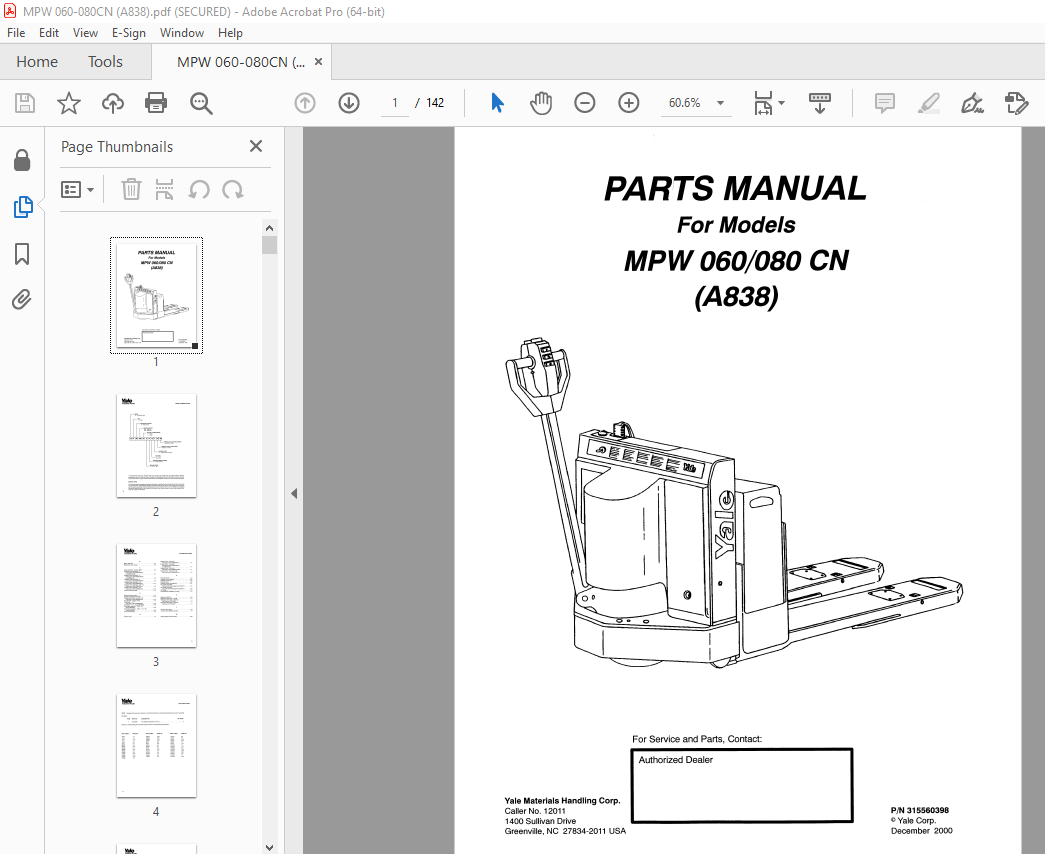View security settings lock icon

tap(22, 160)
